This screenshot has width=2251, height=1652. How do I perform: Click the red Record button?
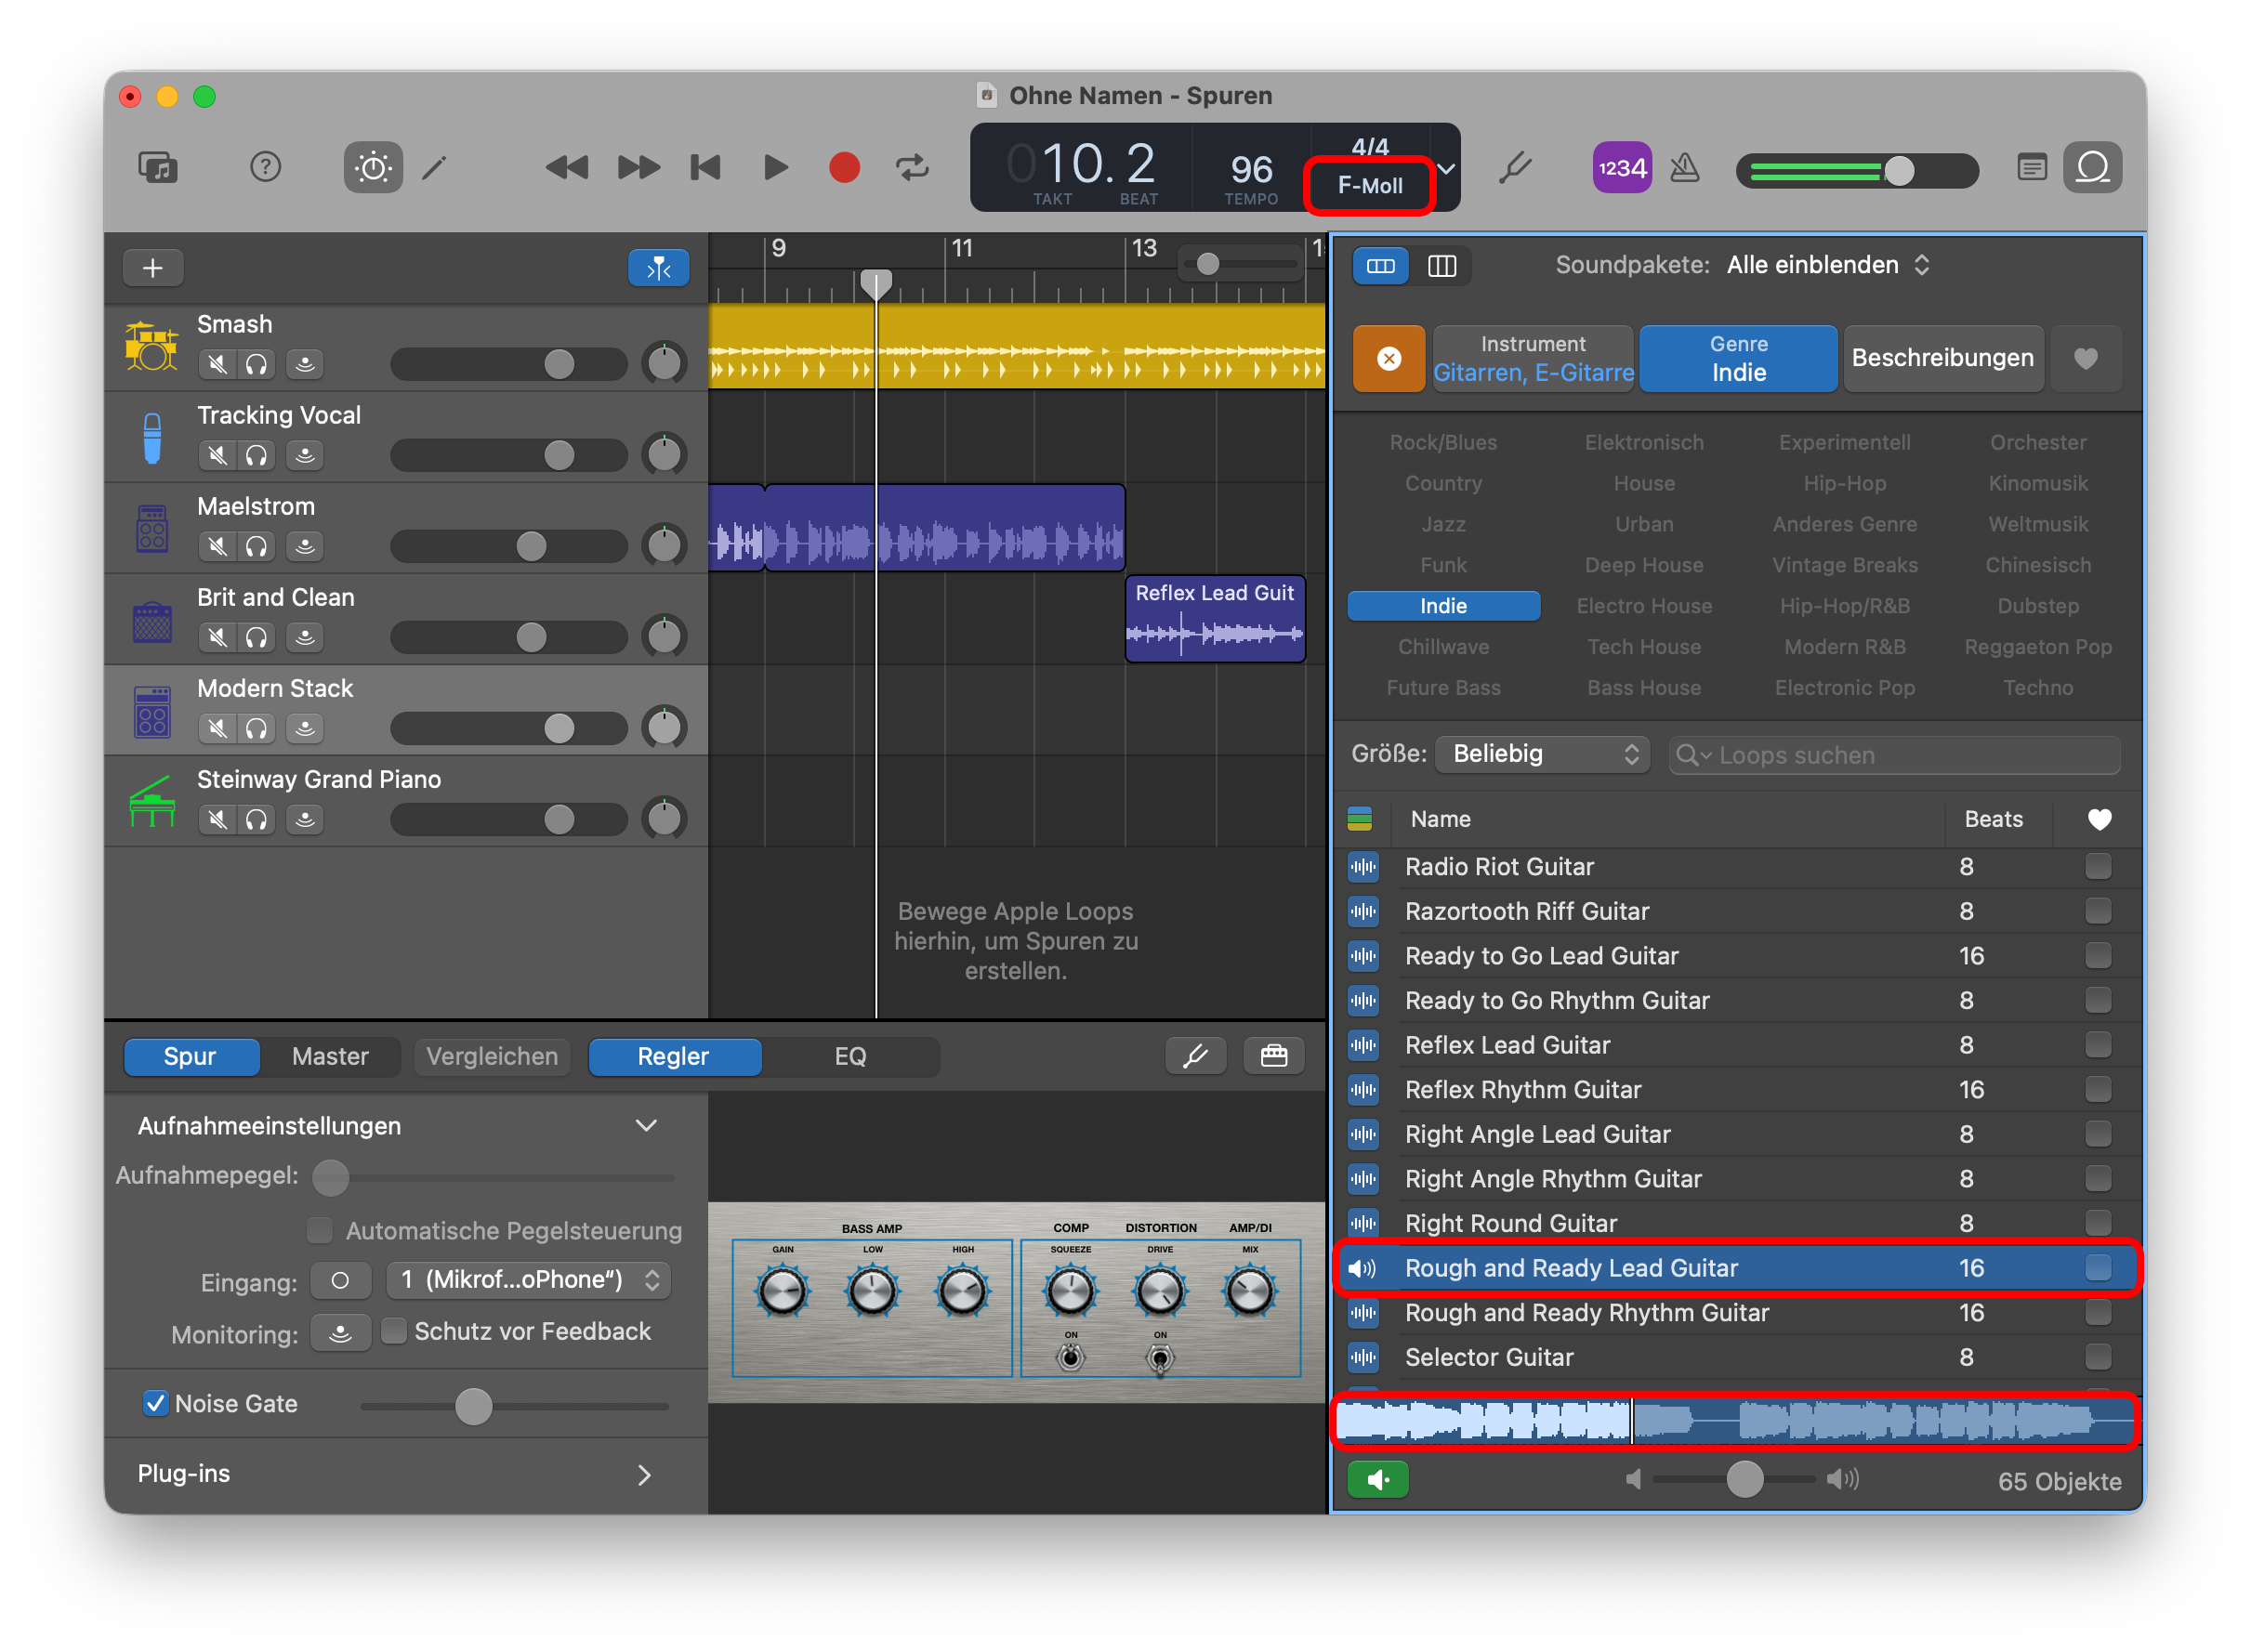coord(844,167)
